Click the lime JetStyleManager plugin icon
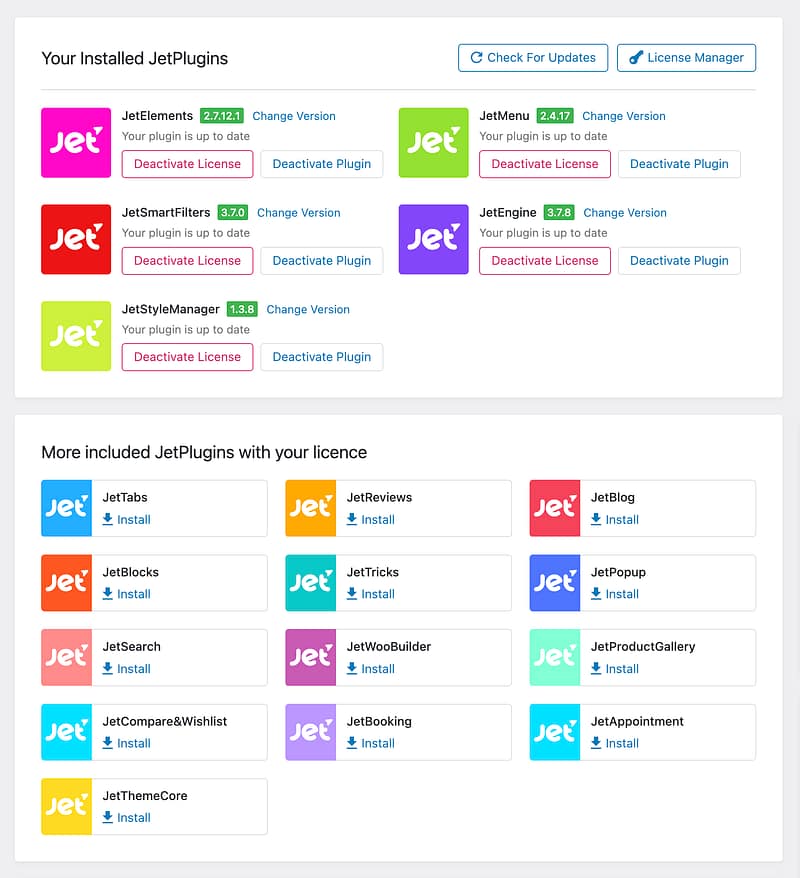The image size is (800, 878). point(76,336)
